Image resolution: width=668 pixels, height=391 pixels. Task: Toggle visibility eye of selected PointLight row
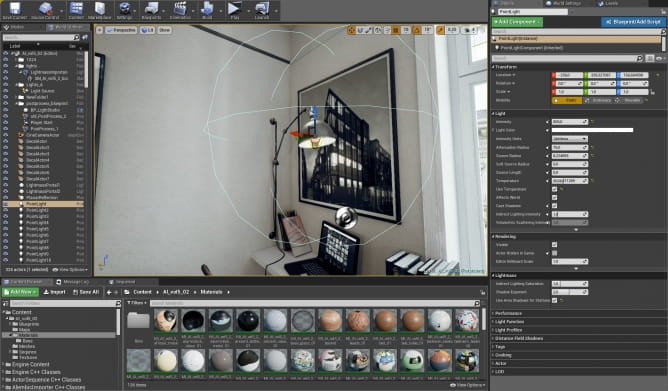click(6, 204)
